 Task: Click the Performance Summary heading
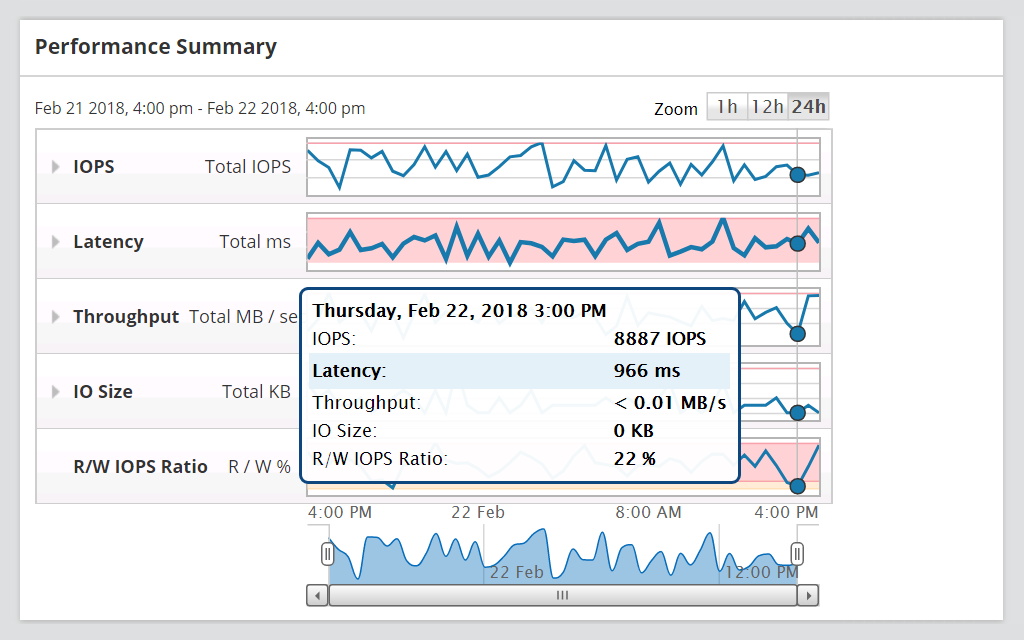156,47
